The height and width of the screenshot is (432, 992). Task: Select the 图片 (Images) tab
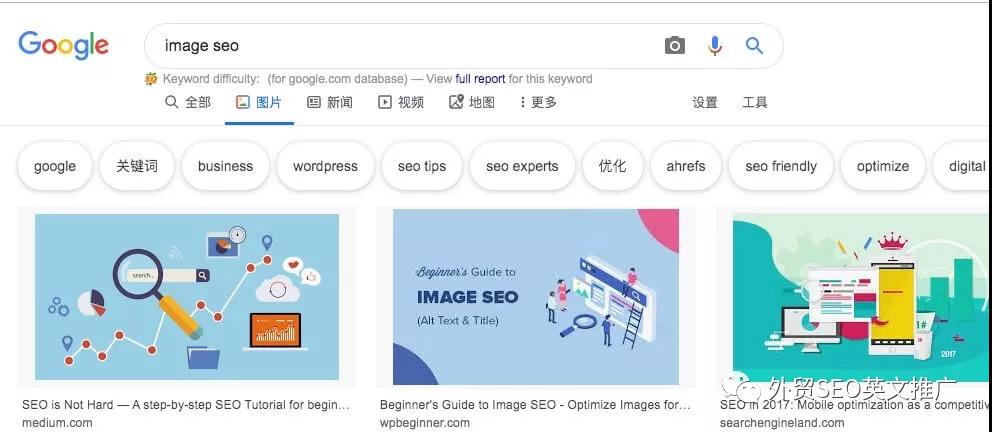(x=259, y=102)
